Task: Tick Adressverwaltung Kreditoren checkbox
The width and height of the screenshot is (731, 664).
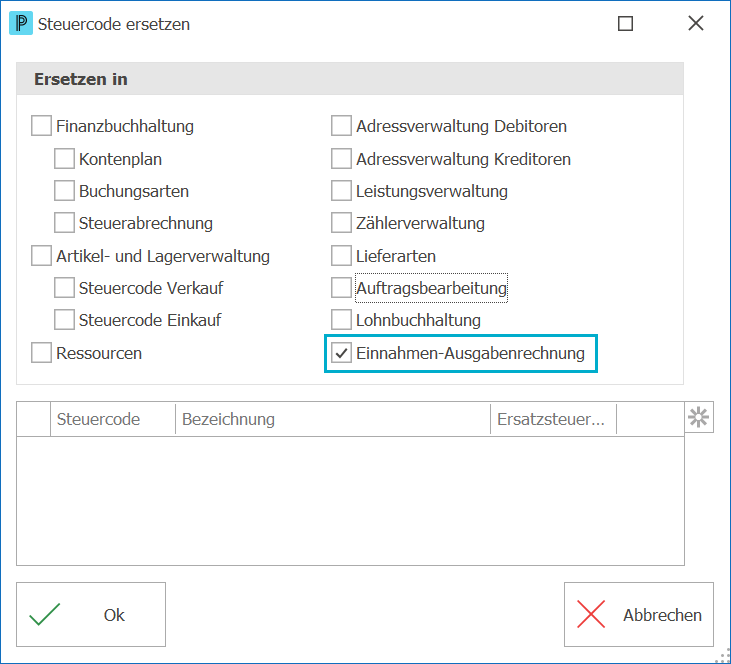Action: tap(341, 159)
